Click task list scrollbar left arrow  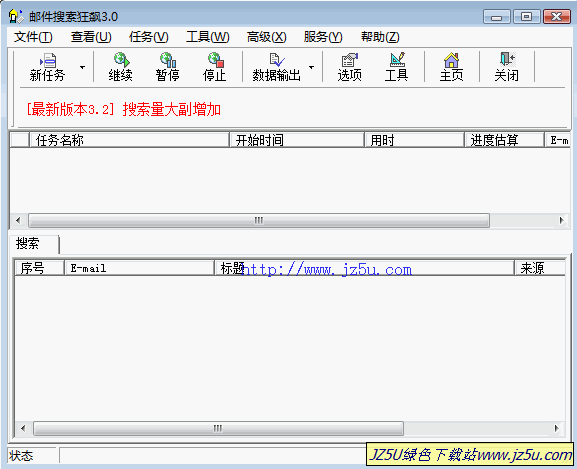pos(18,220)
